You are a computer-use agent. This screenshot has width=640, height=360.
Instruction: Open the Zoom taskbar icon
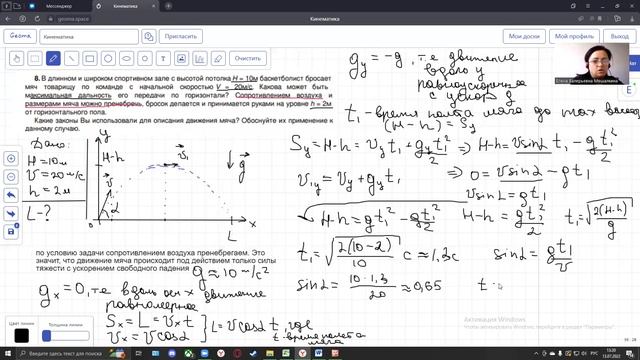(204, 353)
